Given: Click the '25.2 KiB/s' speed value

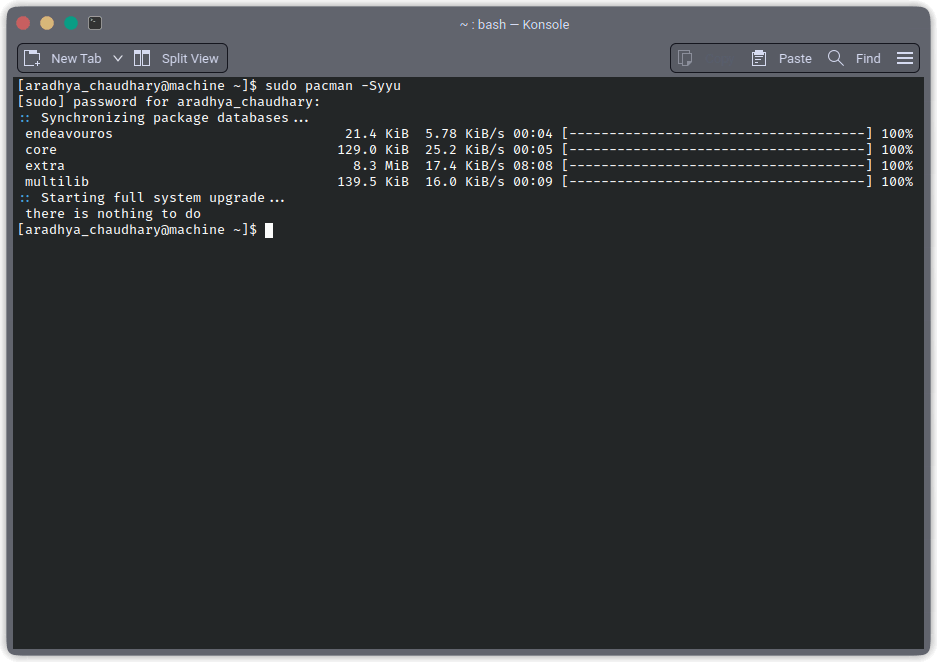Looking at the screenshot, I should point(465,150).
